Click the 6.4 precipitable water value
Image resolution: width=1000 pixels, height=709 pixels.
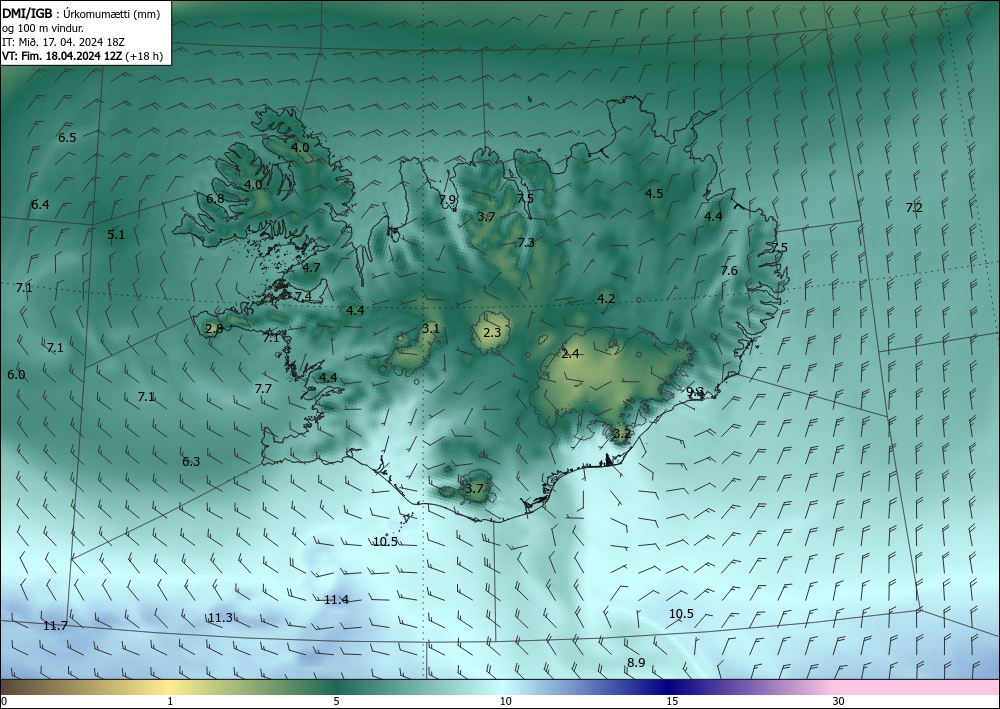(x=40, y=205)
